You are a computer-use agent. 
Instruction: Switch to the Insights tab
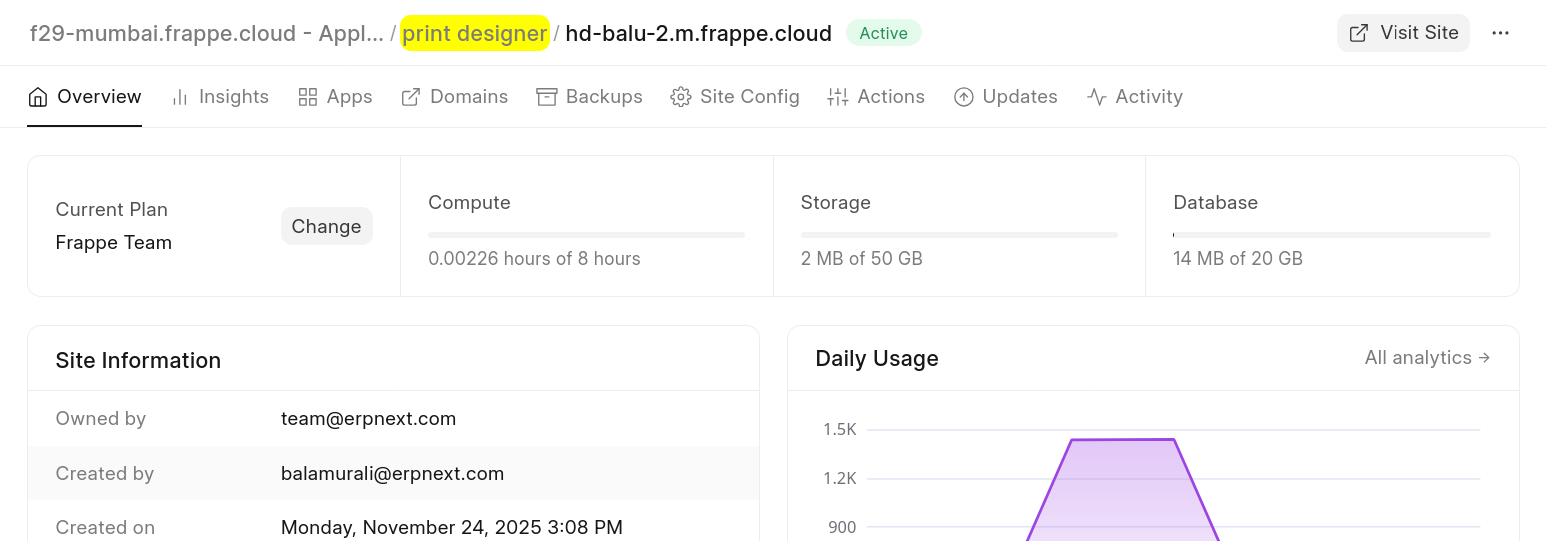(x=233, y=97)
